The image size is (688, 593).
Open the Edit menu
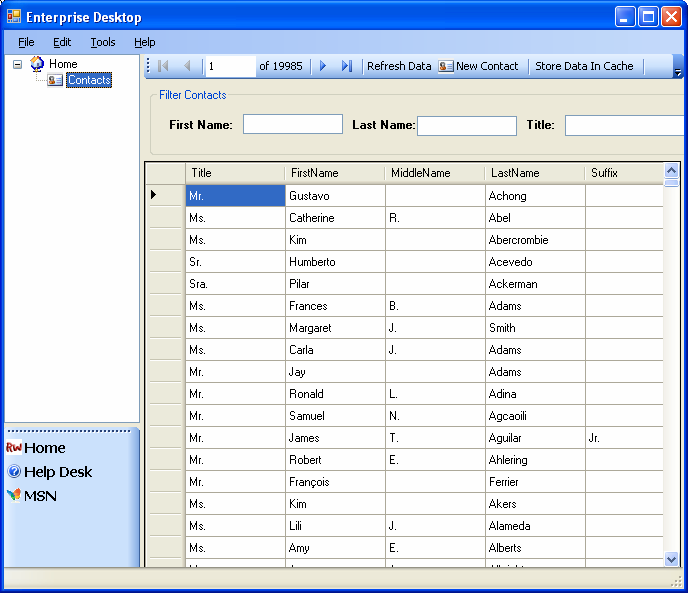click(62, 42)
